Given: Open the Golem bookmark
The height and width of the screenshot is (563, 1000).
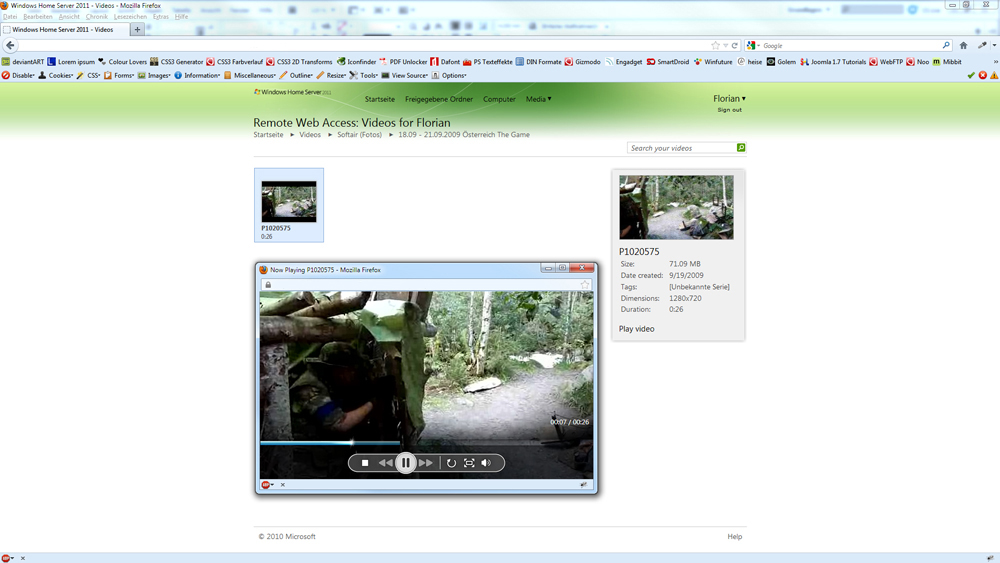Looking at the screenshot, I should point(781,62).
